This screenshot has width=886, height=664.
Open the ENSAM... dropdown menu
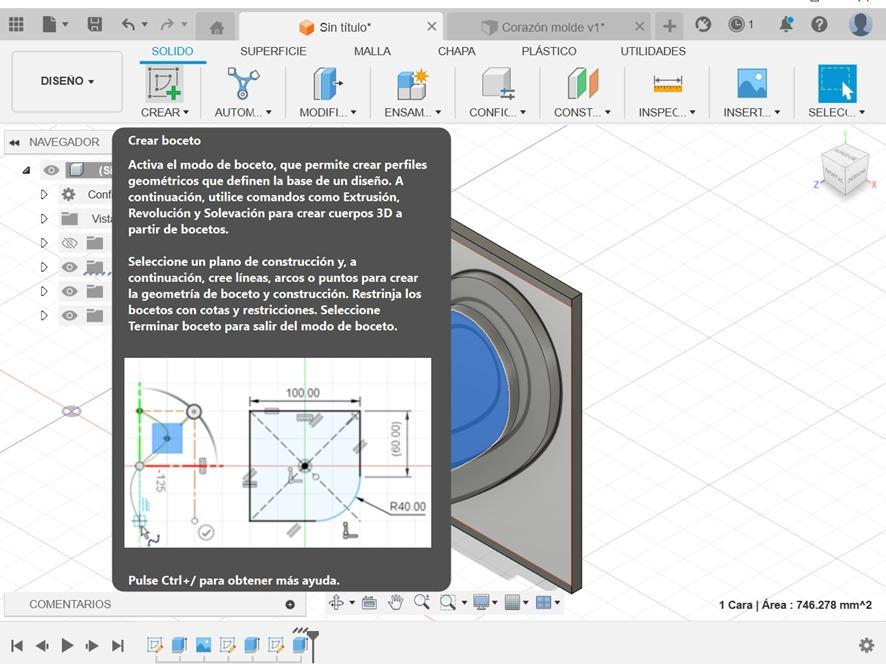[x=412, y=112]
